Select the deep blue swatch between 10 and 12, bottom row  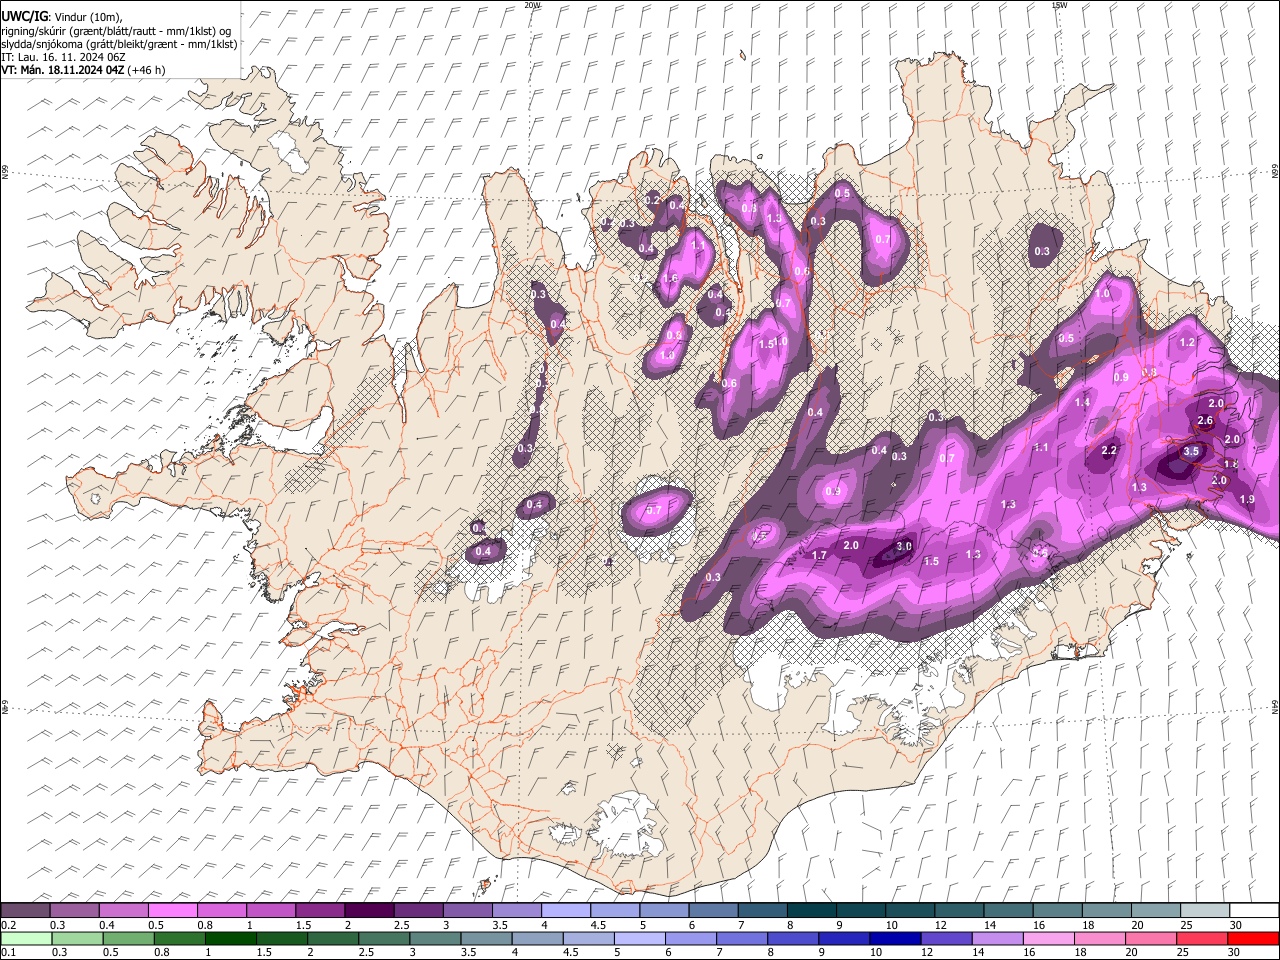(894, 938)
